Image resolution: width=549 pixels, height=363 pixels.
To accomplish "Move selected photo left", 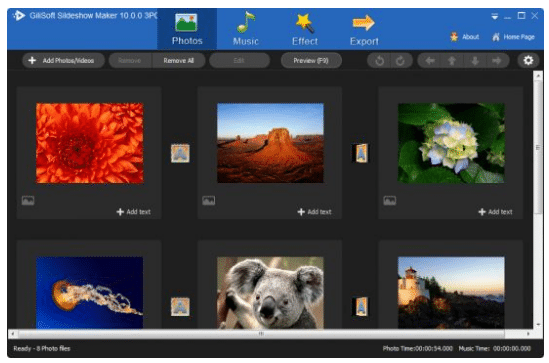I will click(x=430, y=61).
